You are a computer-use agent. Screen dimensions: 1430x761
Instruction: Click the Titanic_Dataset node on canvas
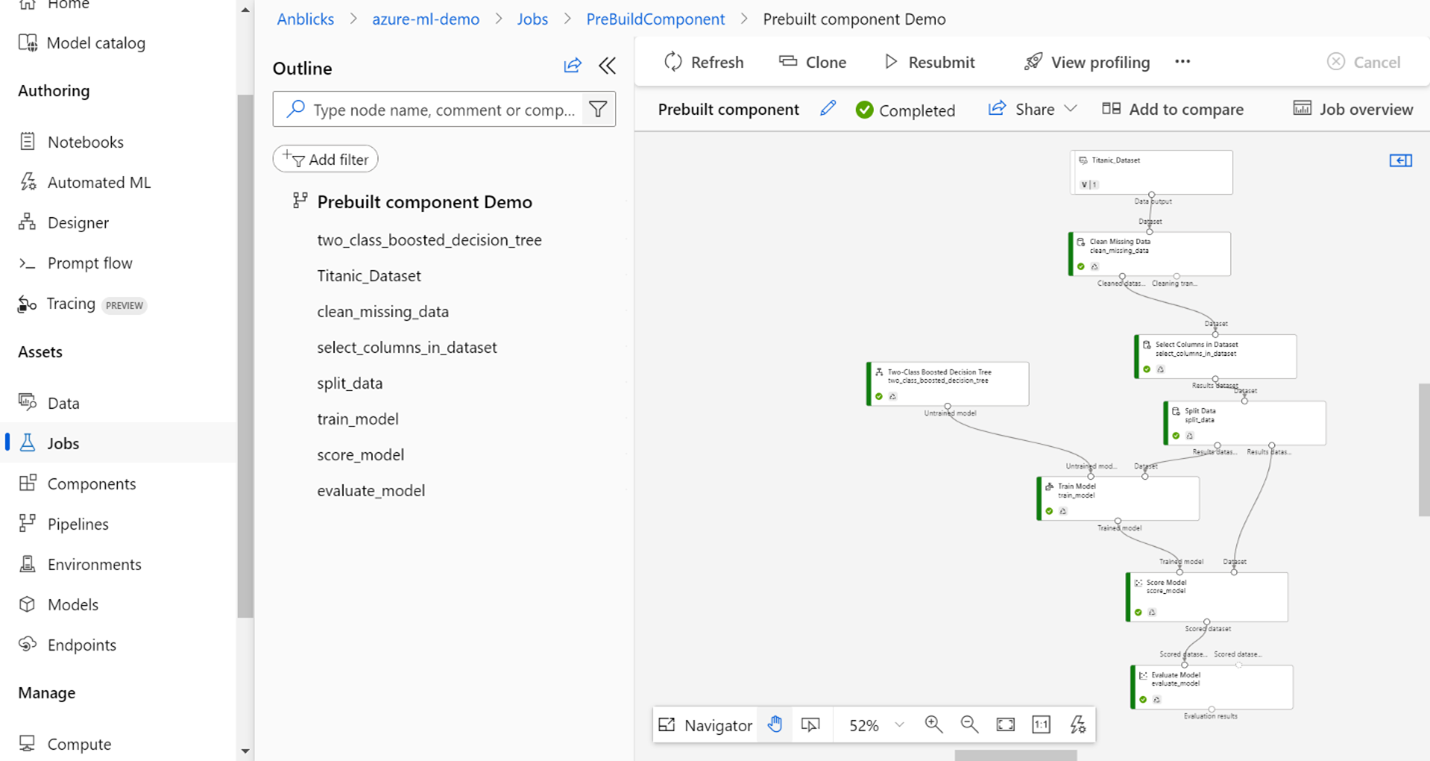click(x=1151, y=172)
